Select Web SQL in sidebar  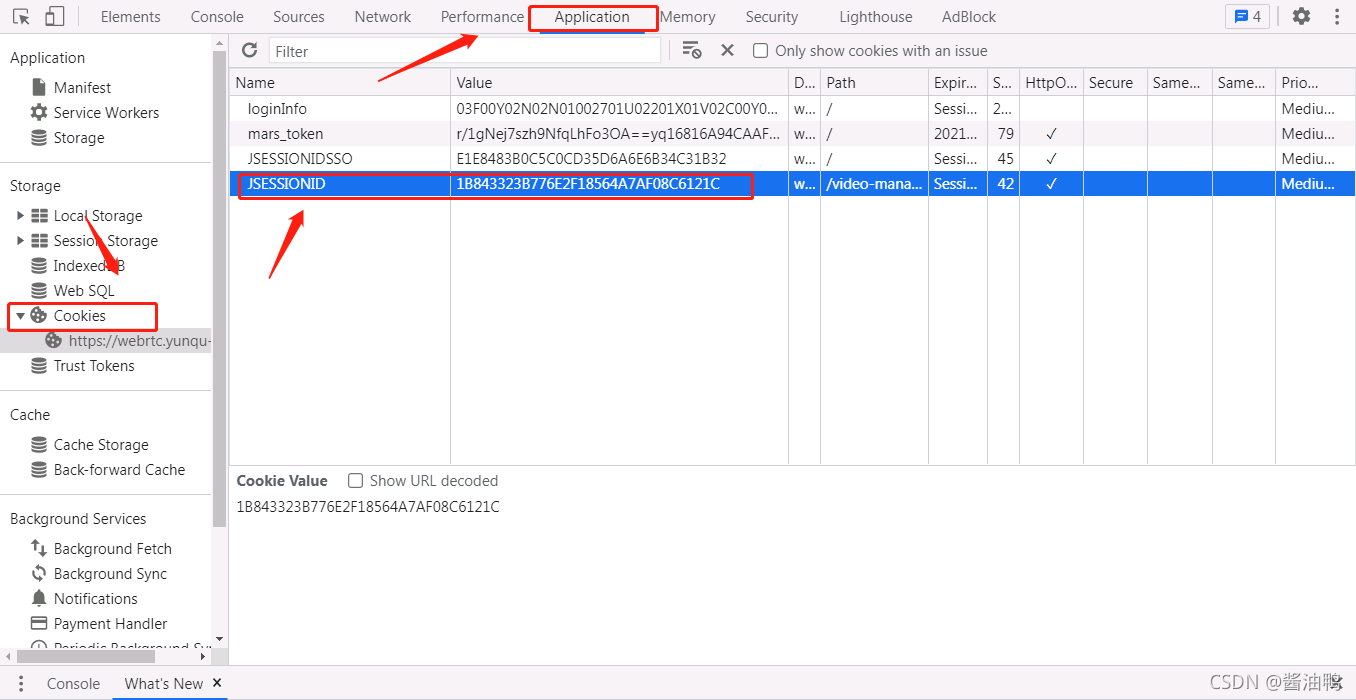click(x=84, y=291)
